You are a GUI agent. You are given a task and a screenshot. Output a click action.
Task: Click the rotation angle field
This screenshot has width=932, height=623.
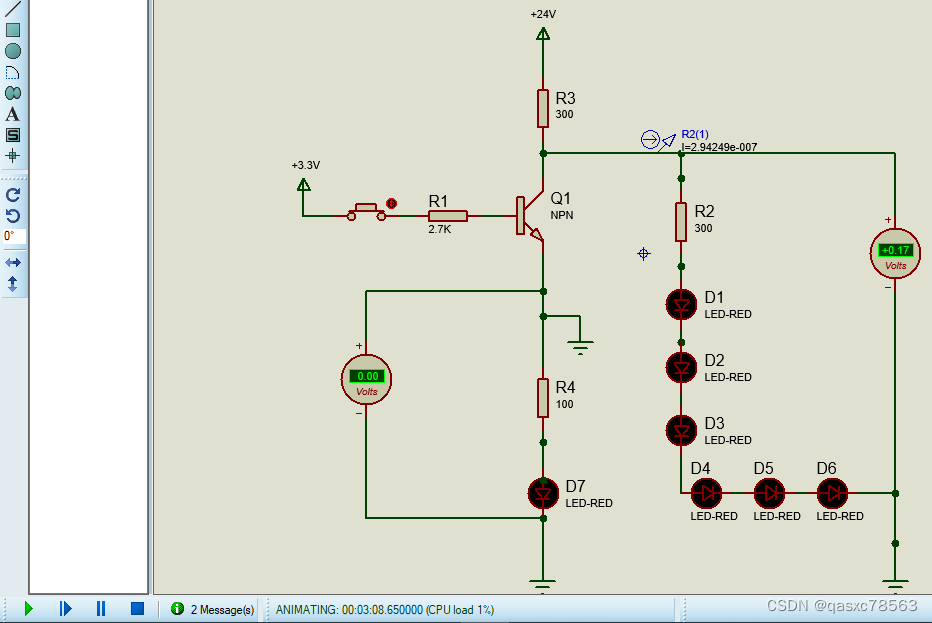pos(14,236)
